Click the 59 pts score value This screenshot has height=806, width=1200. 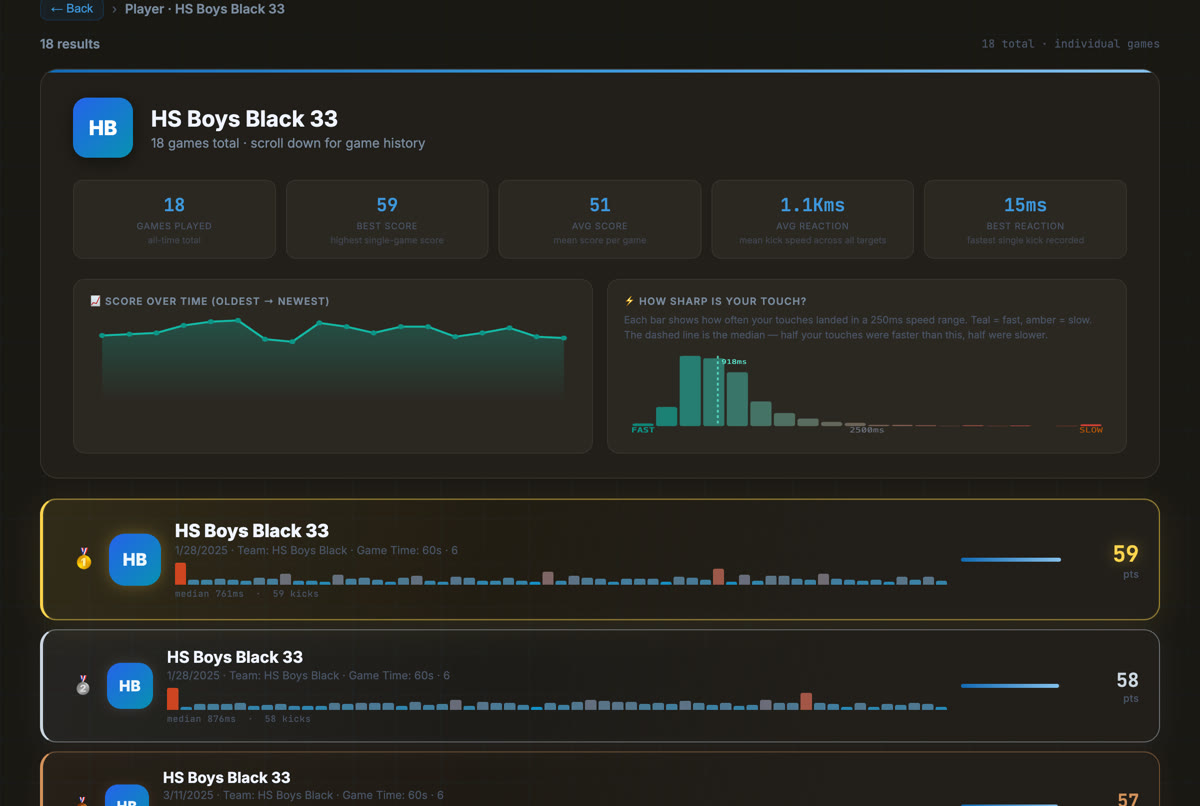pos(1126,554)
